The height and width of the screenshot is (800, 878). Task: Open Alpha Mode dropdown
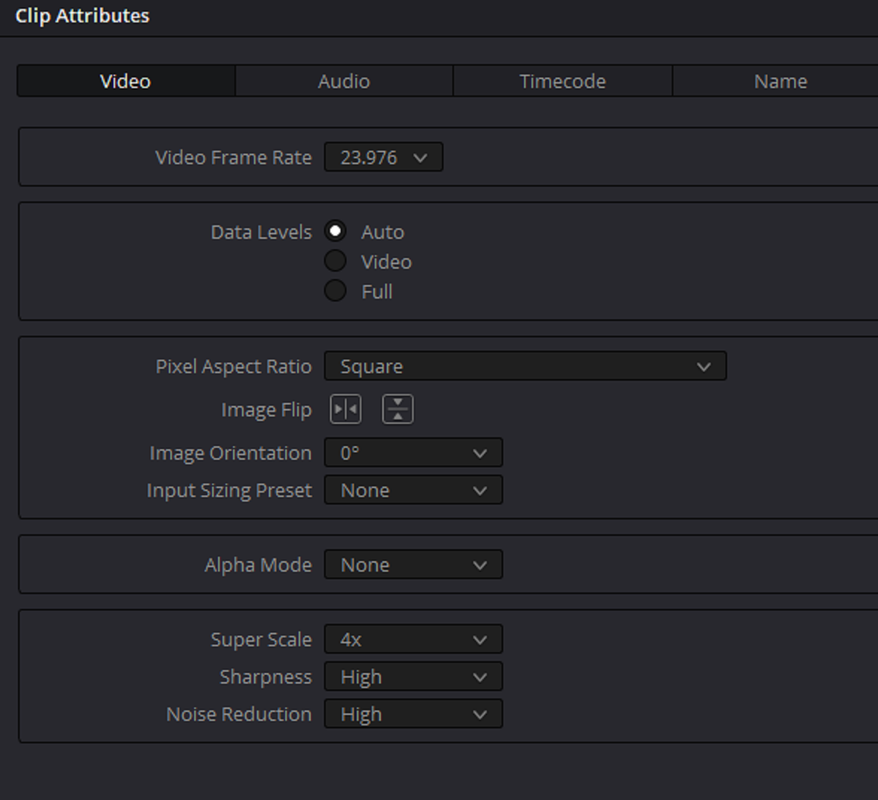tap(413, 564)
